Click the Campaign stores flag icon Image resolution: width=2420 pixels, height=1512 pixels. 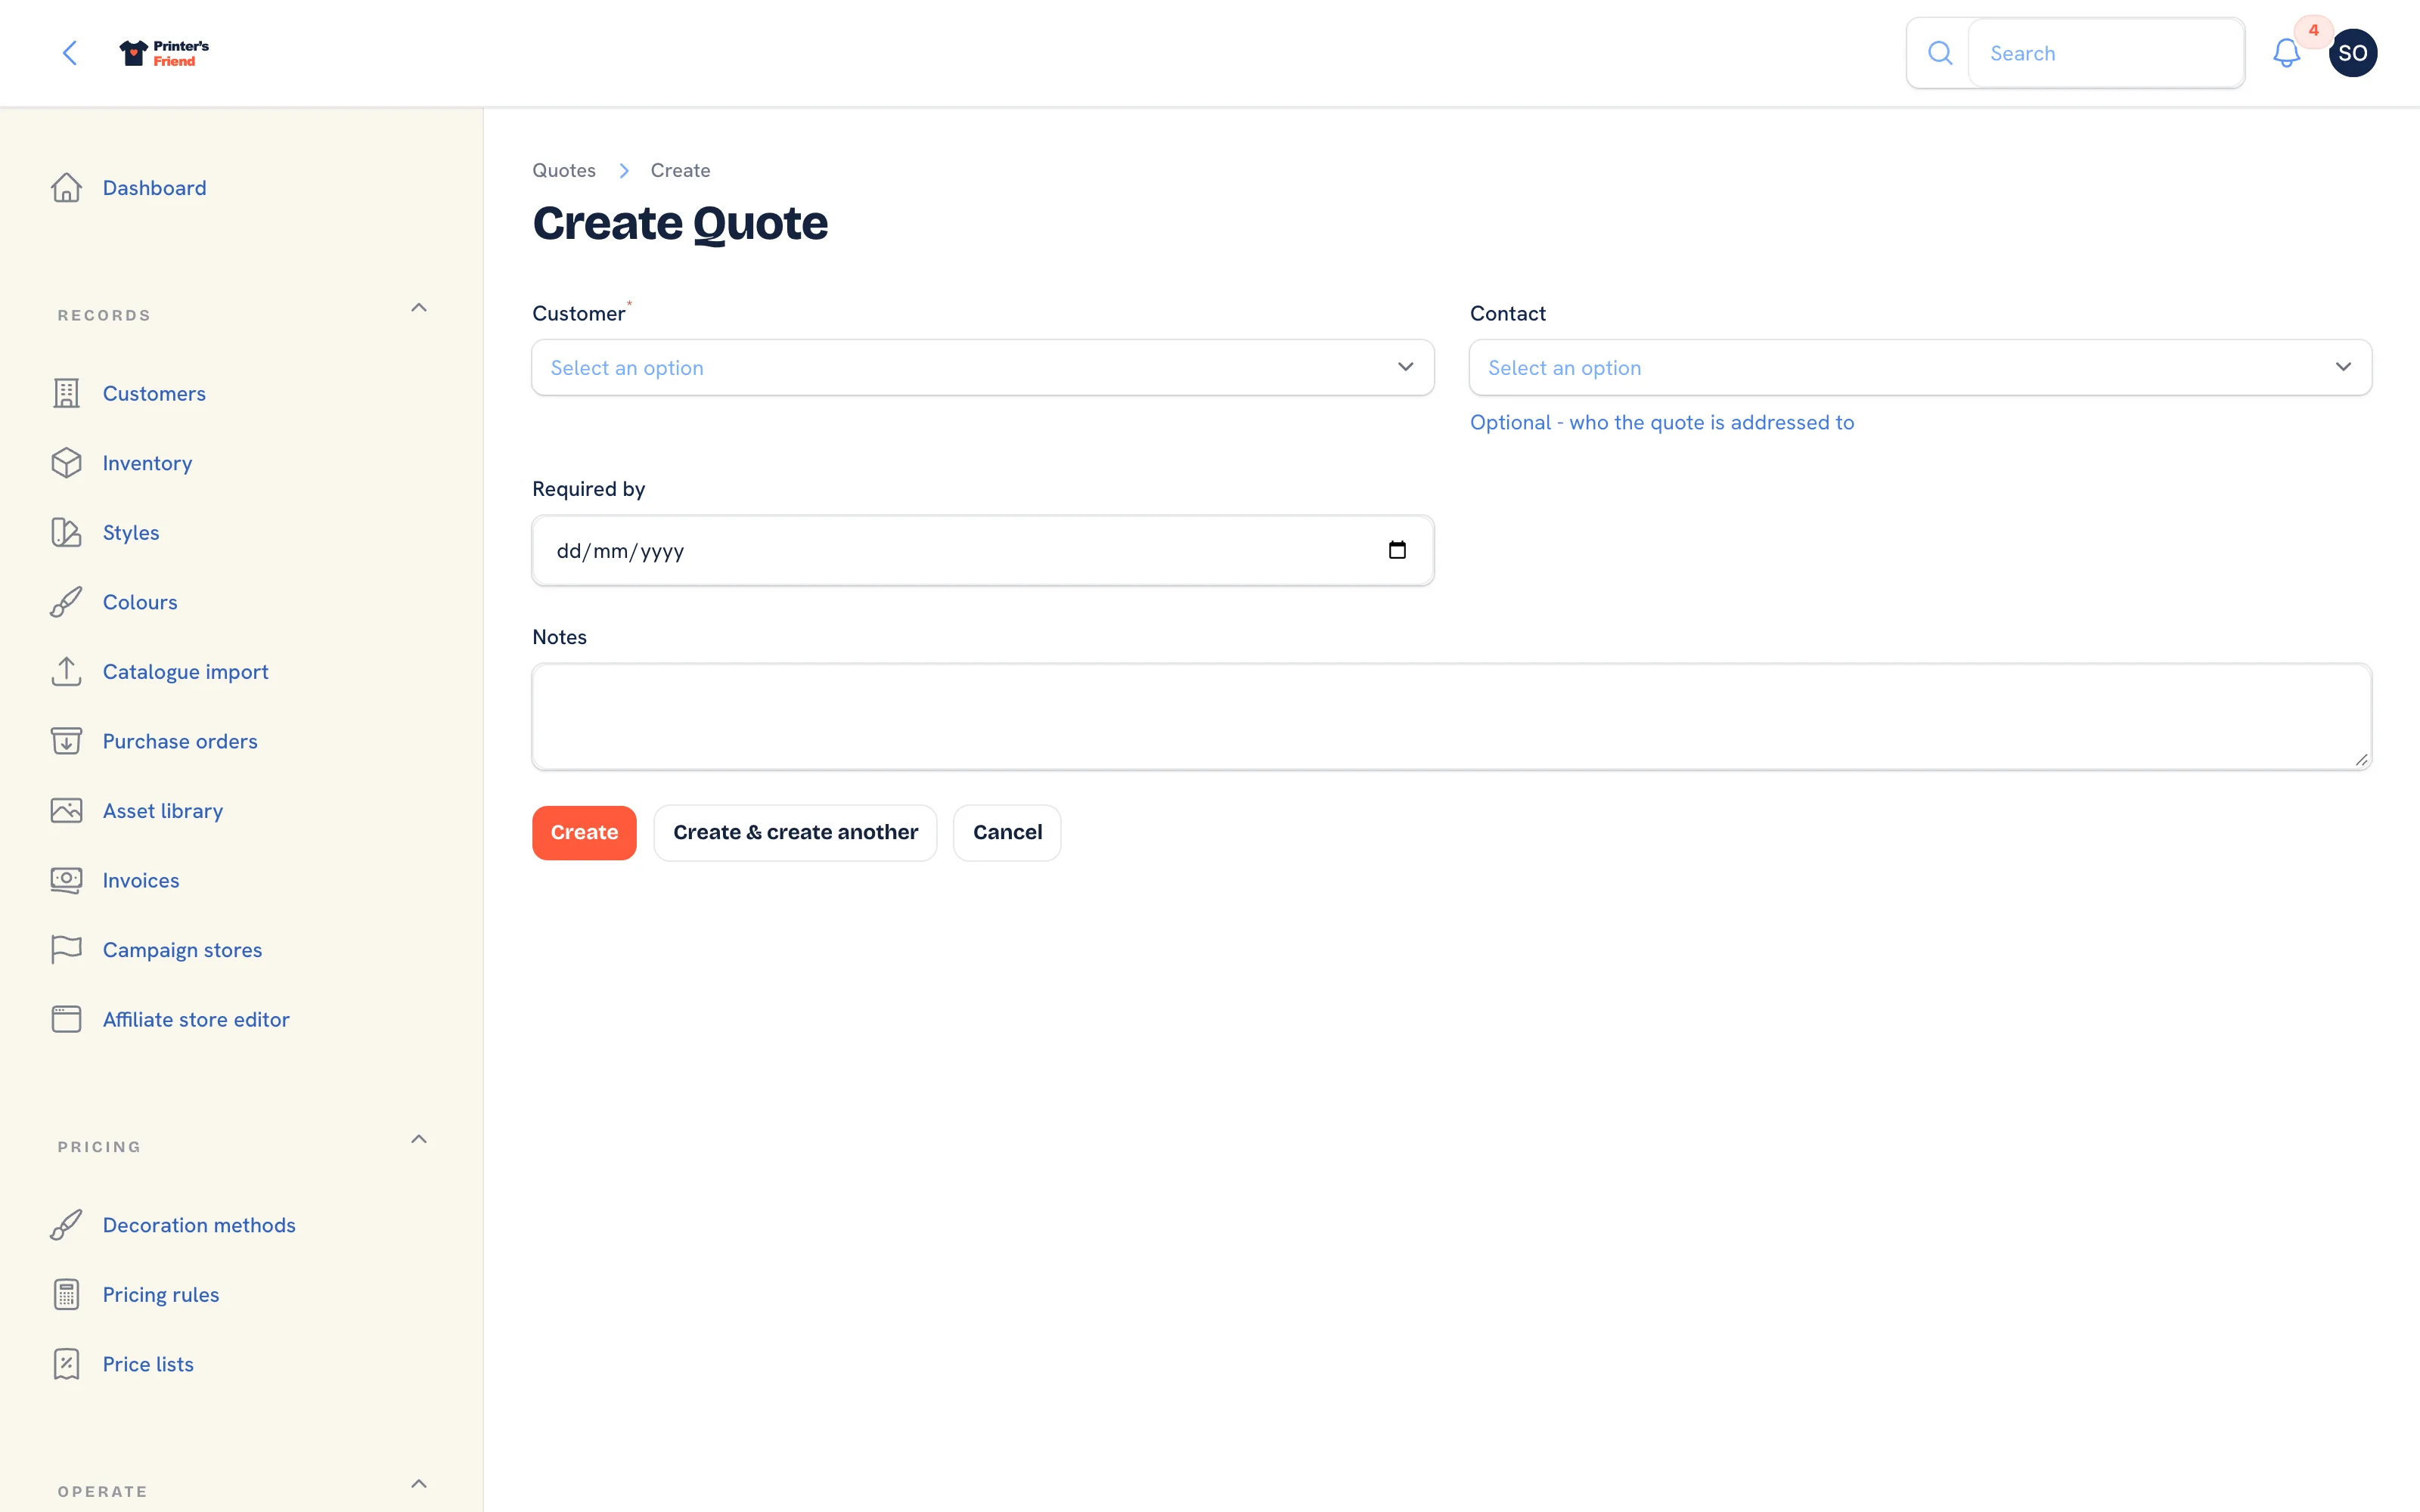67,950
